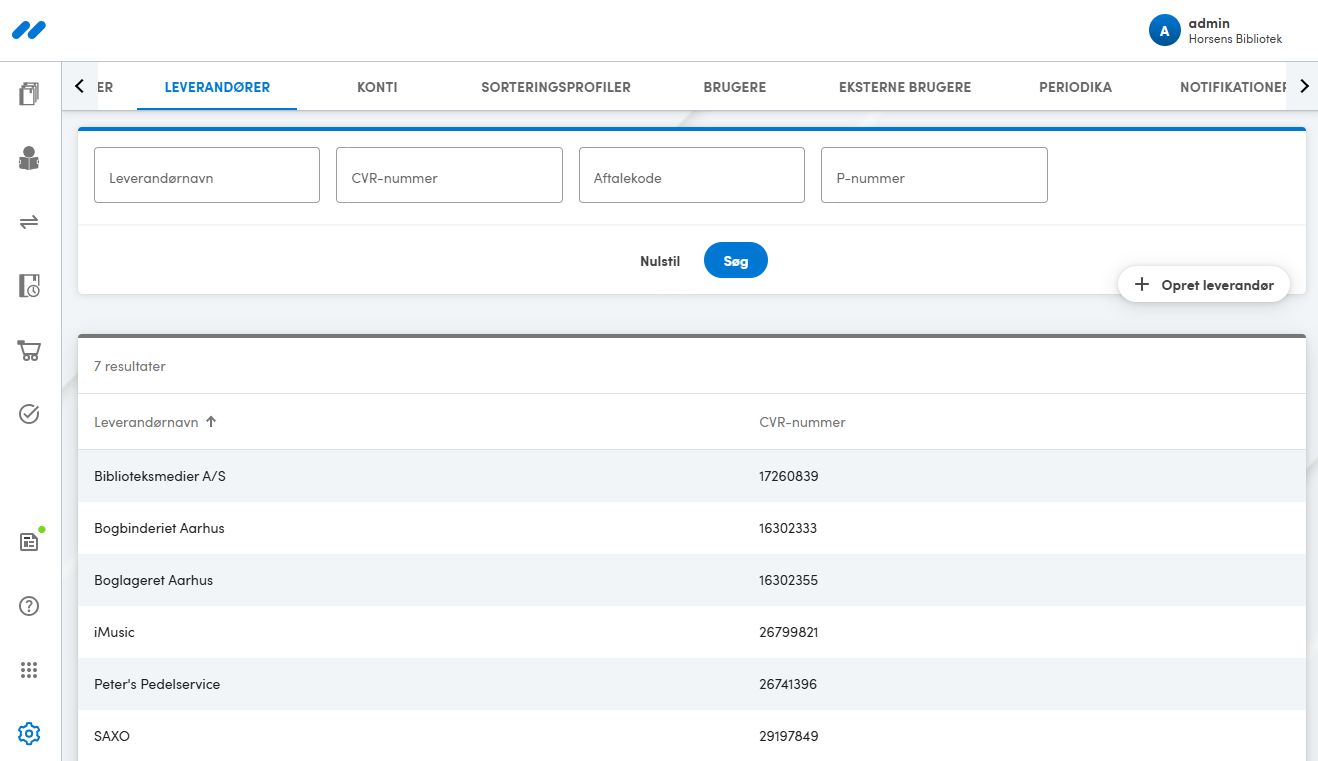Image resolution: width=1318 pixels, height=761 pixels.
Task: Open the help question mark icon
Action: 29,606
